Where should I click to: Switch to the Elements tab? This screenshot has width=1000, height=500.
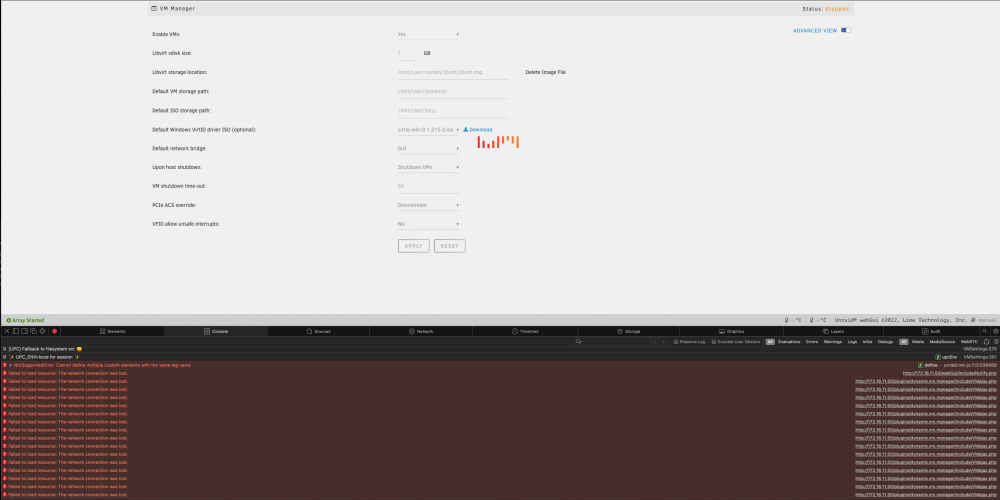113,332
